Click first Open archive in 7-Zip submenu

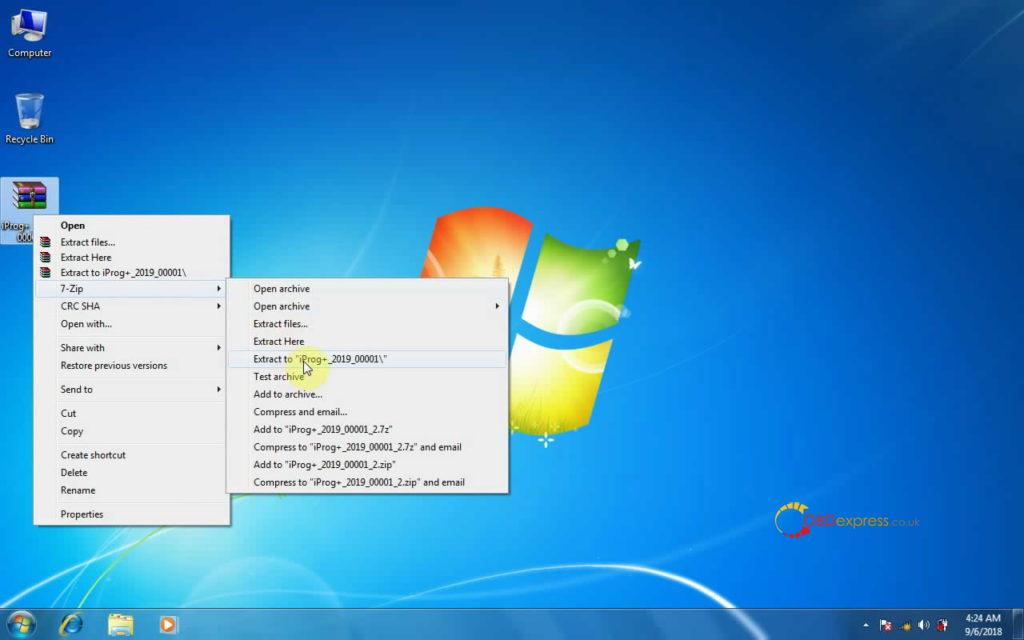tap(367, 289)
